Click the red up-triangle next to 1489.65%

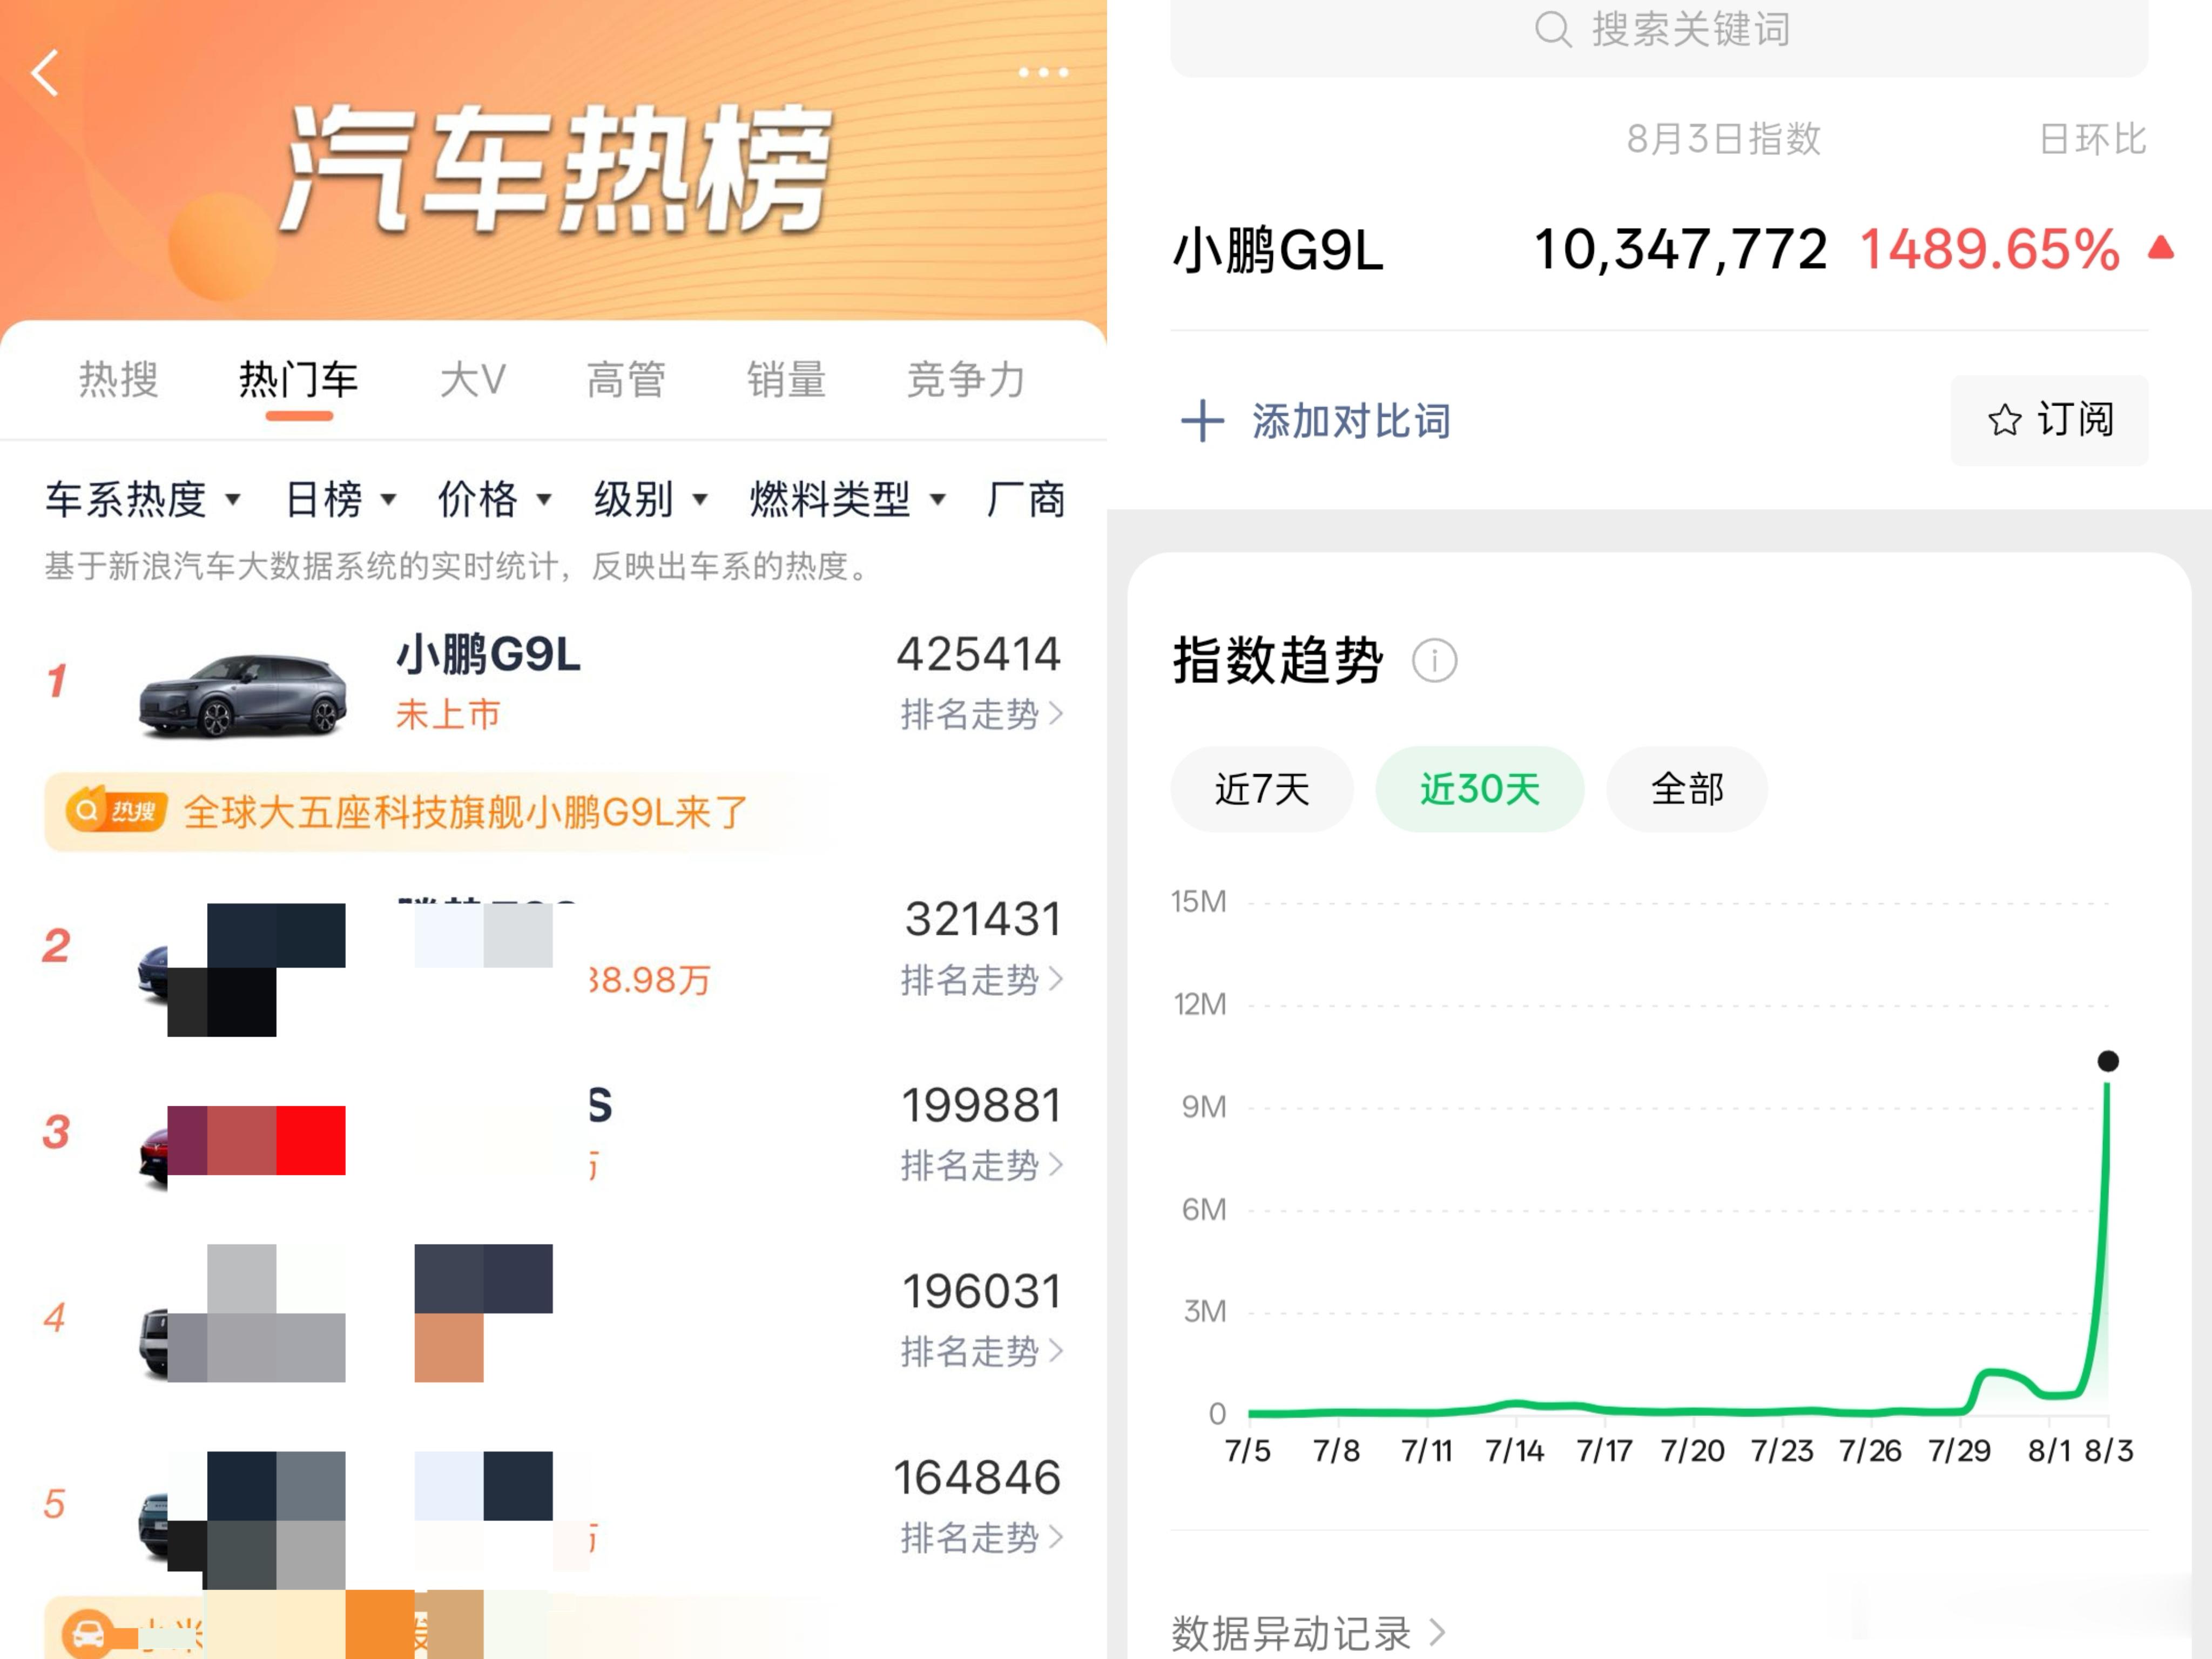2160,247
